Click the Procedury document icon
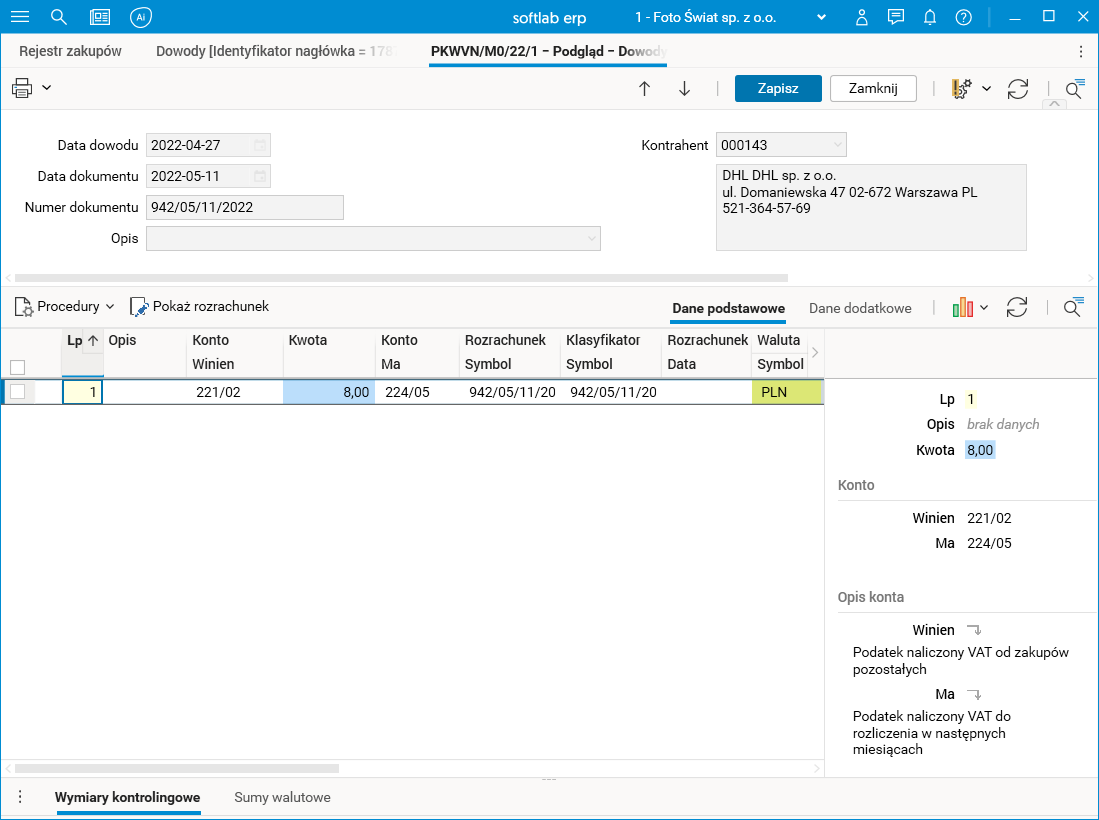Viewport: 1099px width, 820px height. pos(24,307)
